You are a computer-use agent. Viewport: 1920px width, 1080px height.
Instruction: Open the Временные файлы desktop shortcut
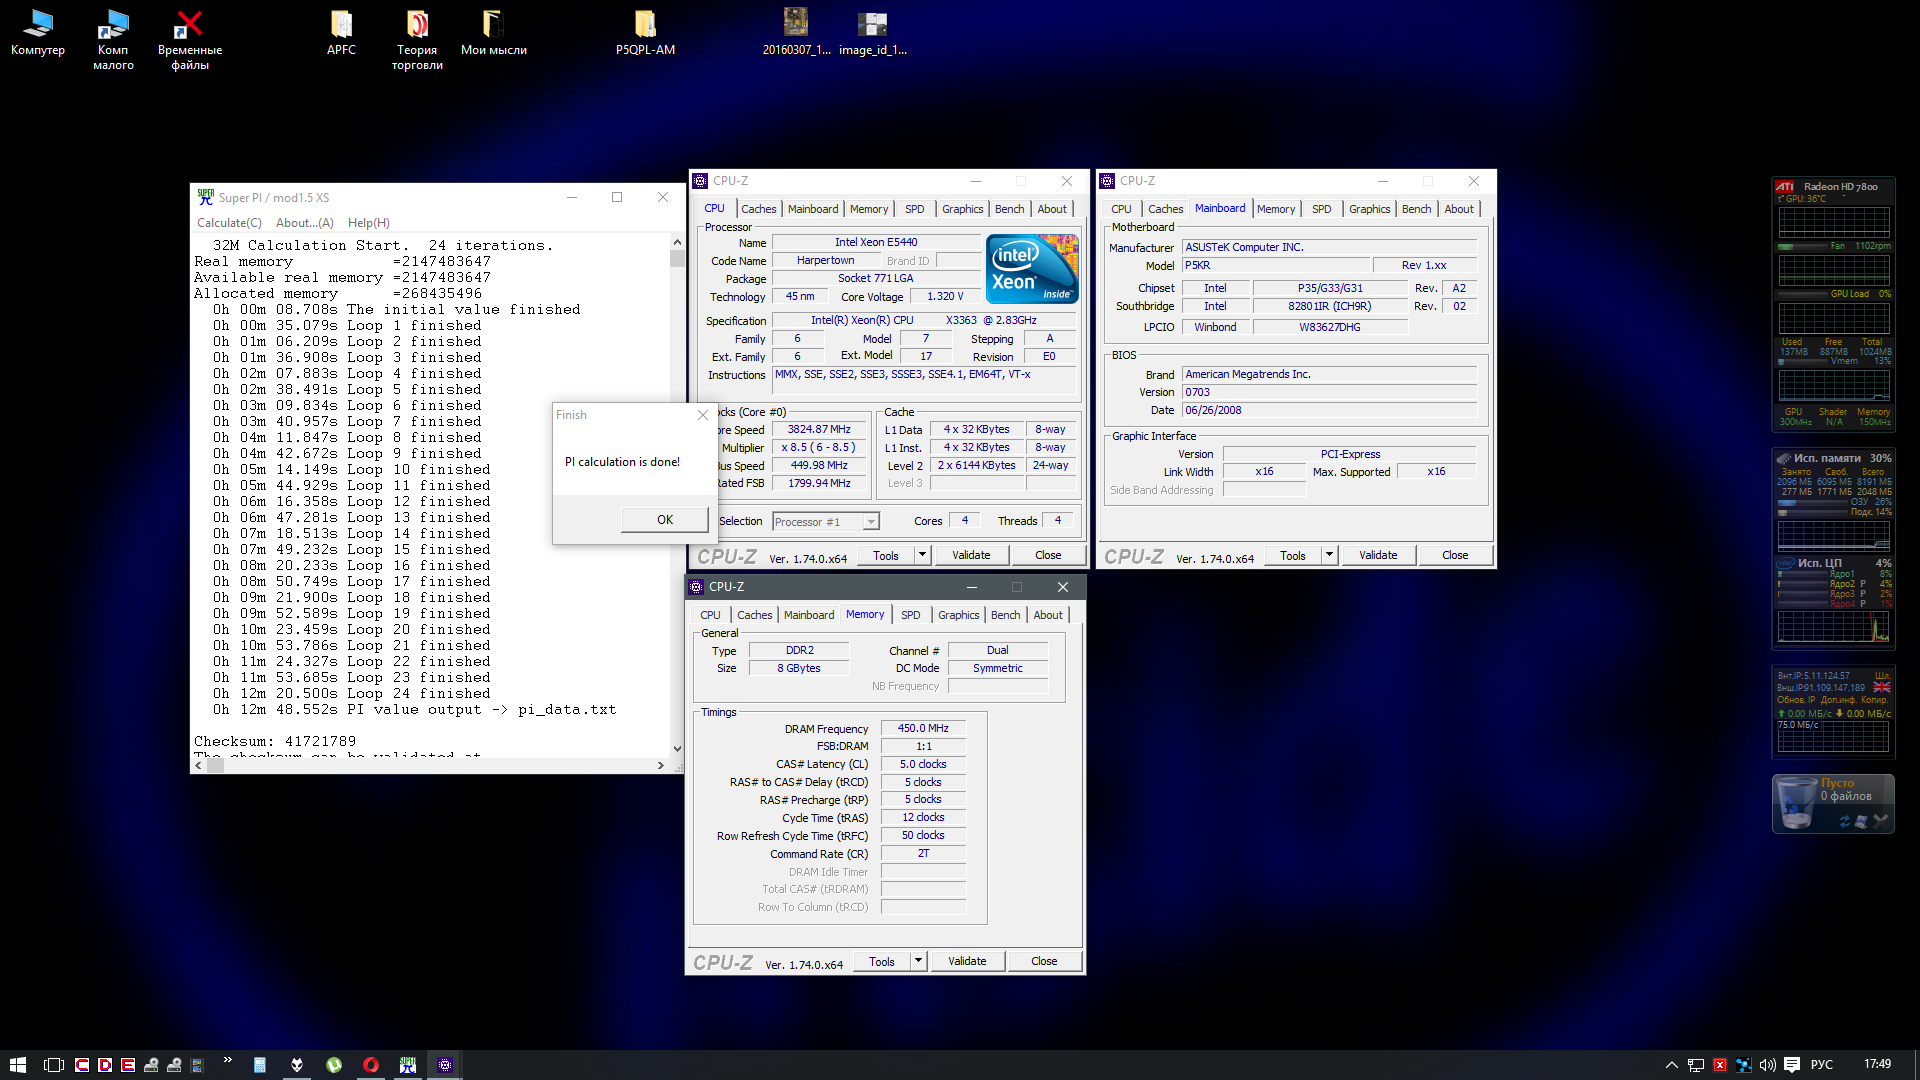[189, 40]
